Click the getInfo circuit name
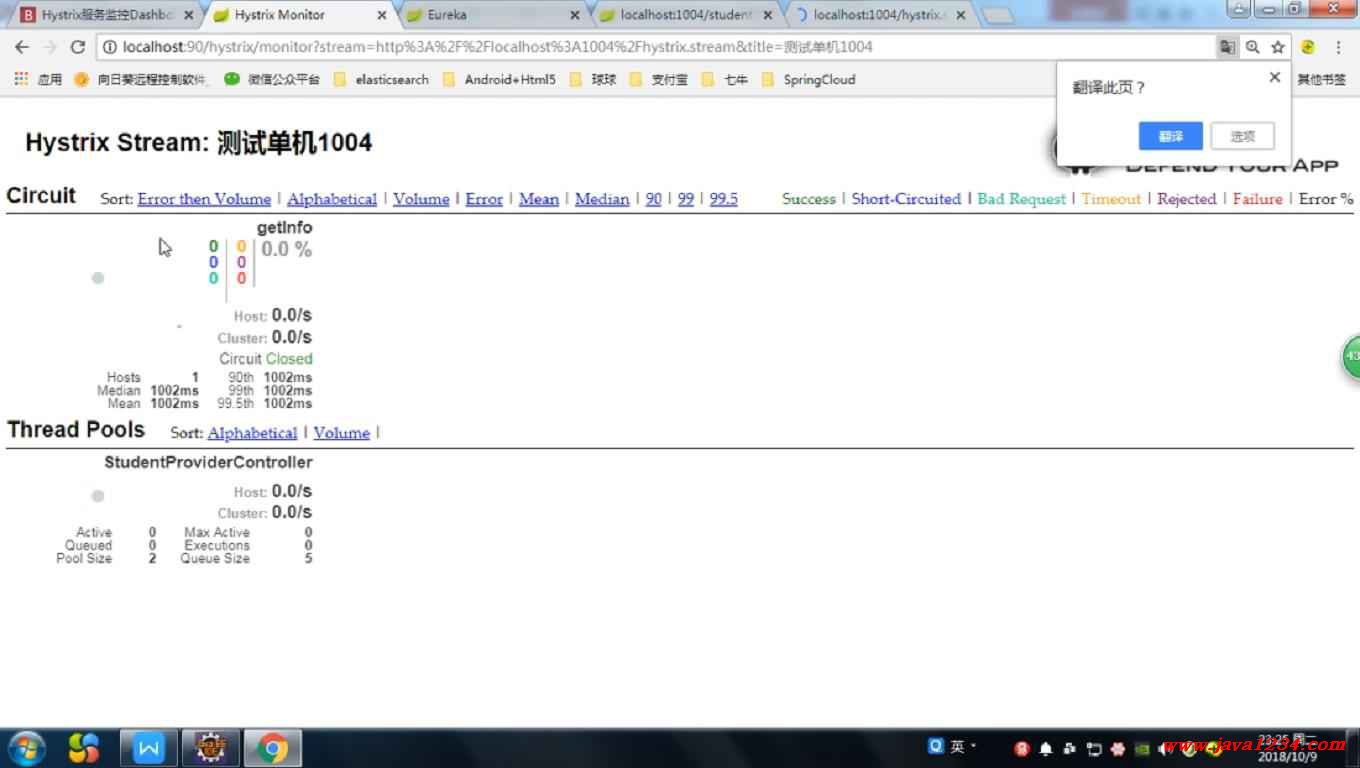 pos(285,228)
